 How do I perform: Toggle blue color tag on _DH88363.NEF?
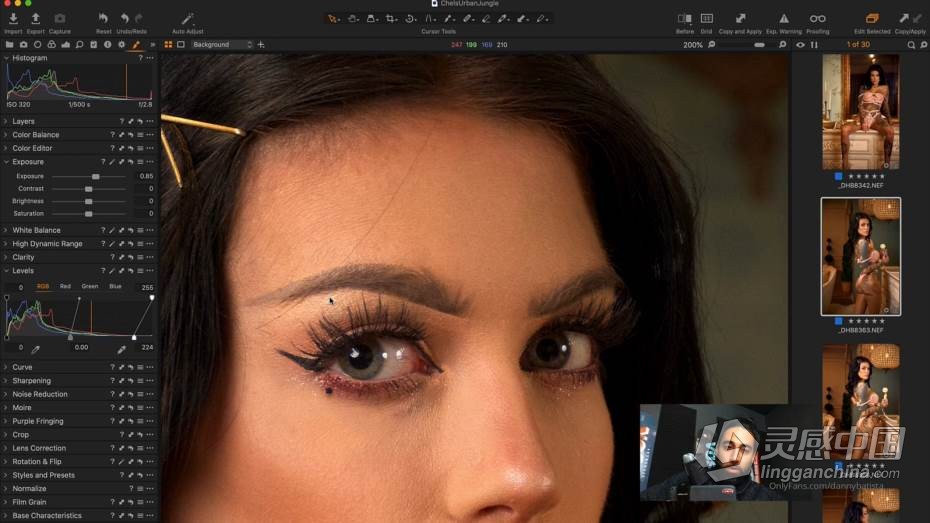pos(838,321)
